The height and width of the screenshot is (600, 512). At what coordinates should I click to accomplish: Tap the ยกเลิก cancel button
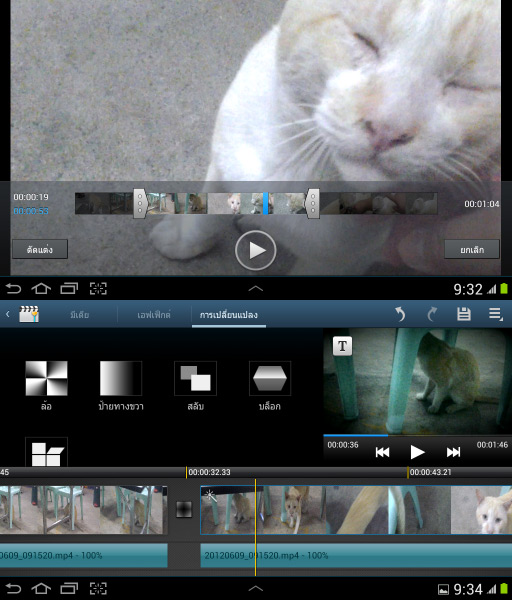[472, 249]
